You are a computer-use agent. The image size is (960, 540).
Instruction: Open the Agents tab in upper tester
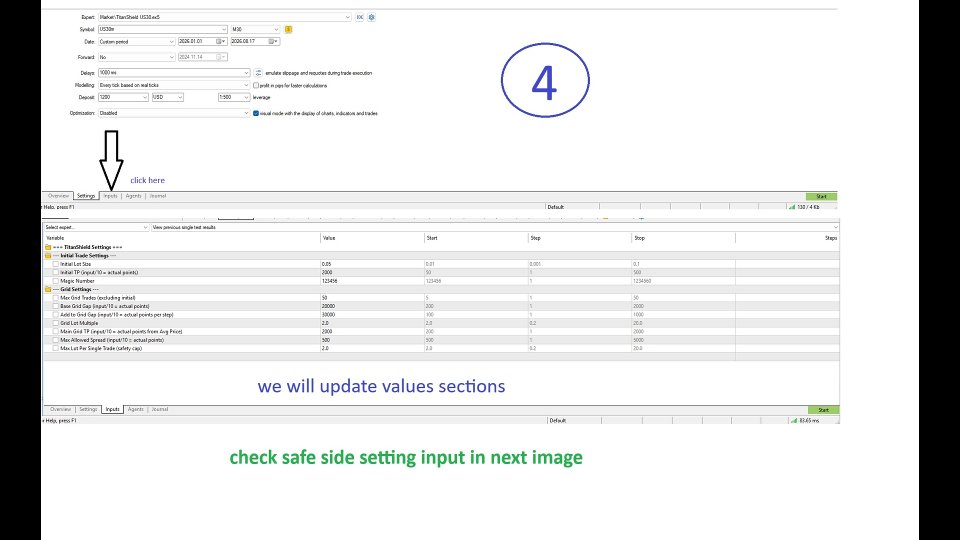[x=133, y=196]
